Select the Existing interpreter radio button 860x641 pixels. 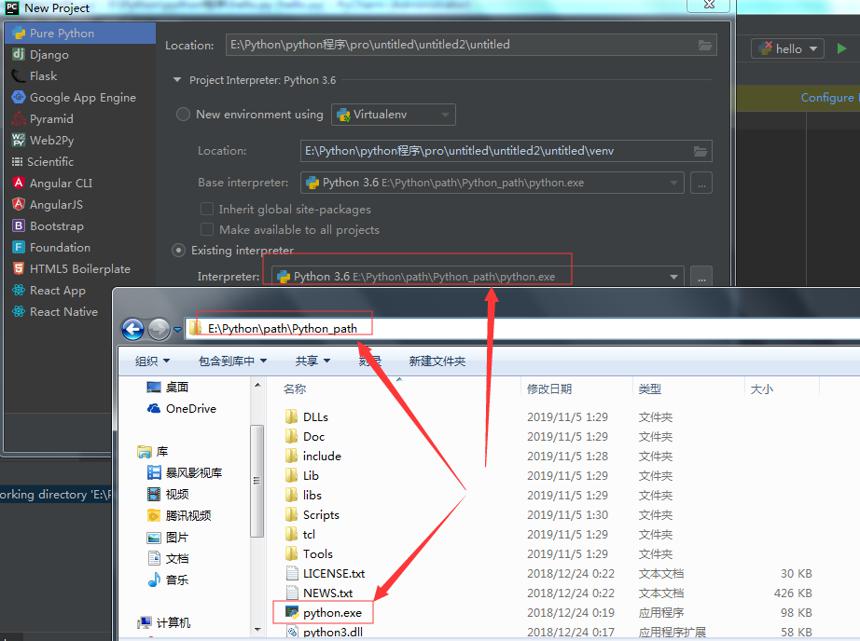coord(178,251)
